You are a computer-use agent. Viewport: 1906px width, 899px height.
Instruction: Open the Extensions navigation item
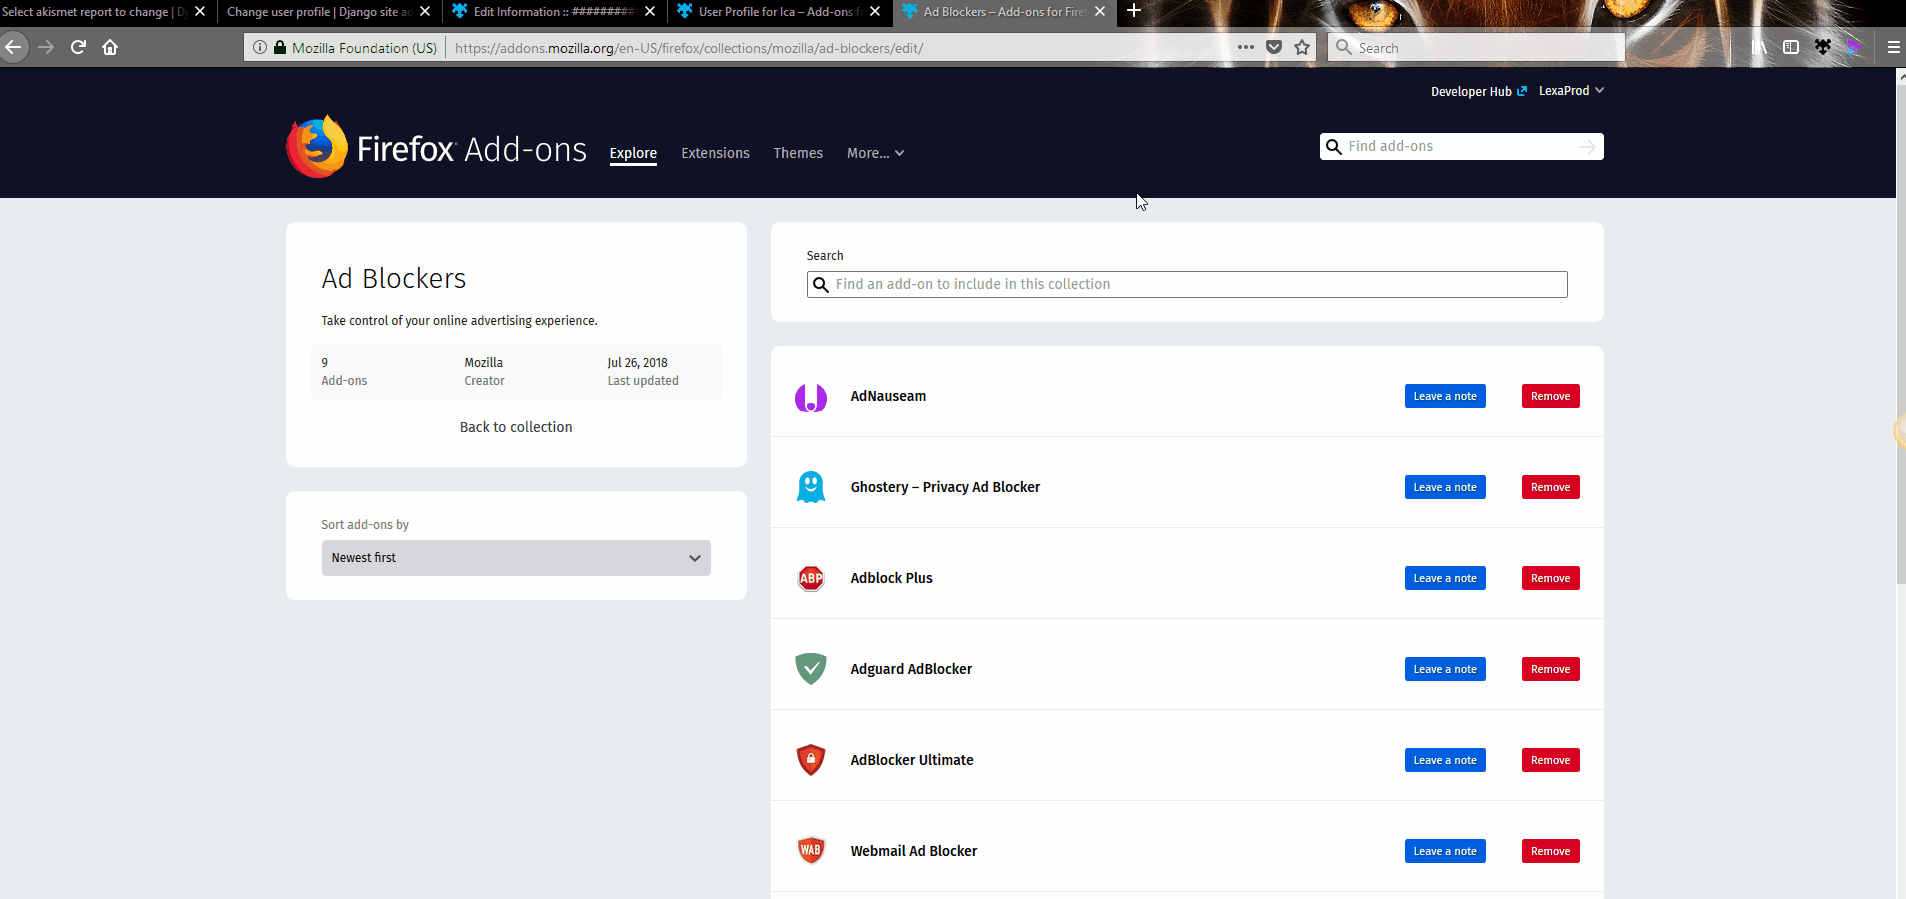(x=715, y=153)
